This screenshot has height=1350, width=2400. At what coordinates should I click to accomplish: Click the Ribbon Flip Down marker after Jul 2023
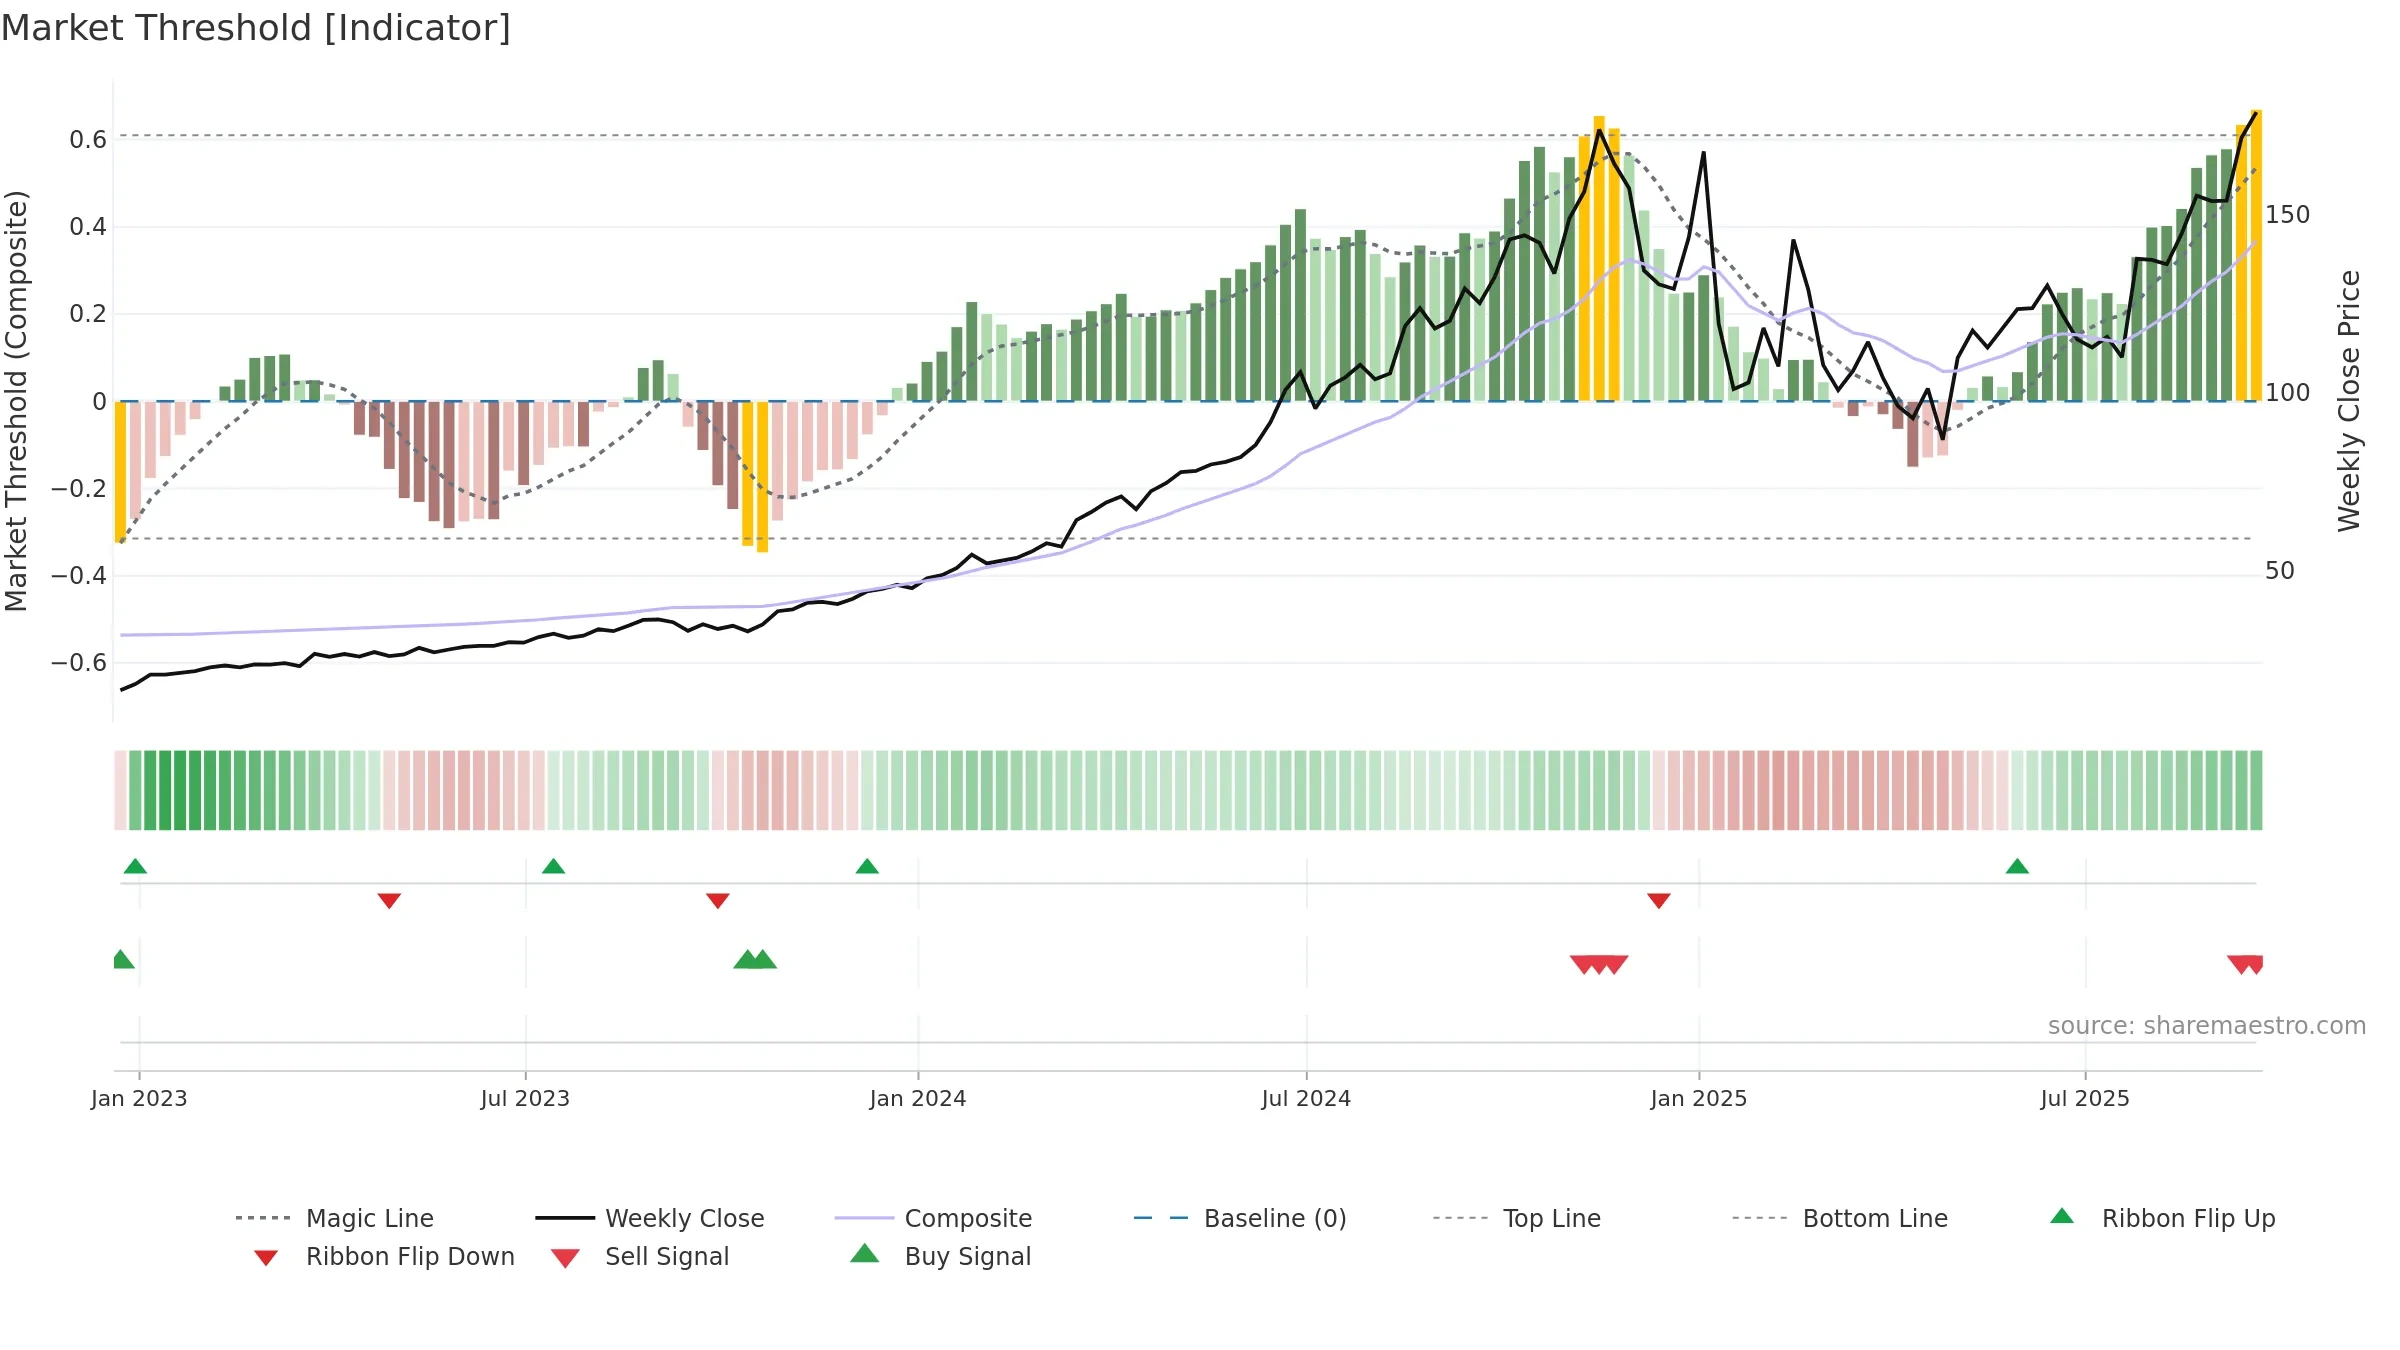tap(717, 901)
